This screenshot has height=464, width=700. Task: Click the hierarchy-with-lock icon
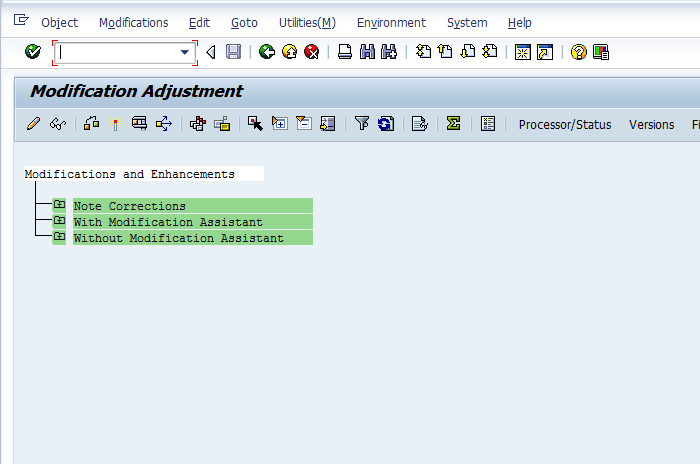pyautogui.click(x=92, y=123)
